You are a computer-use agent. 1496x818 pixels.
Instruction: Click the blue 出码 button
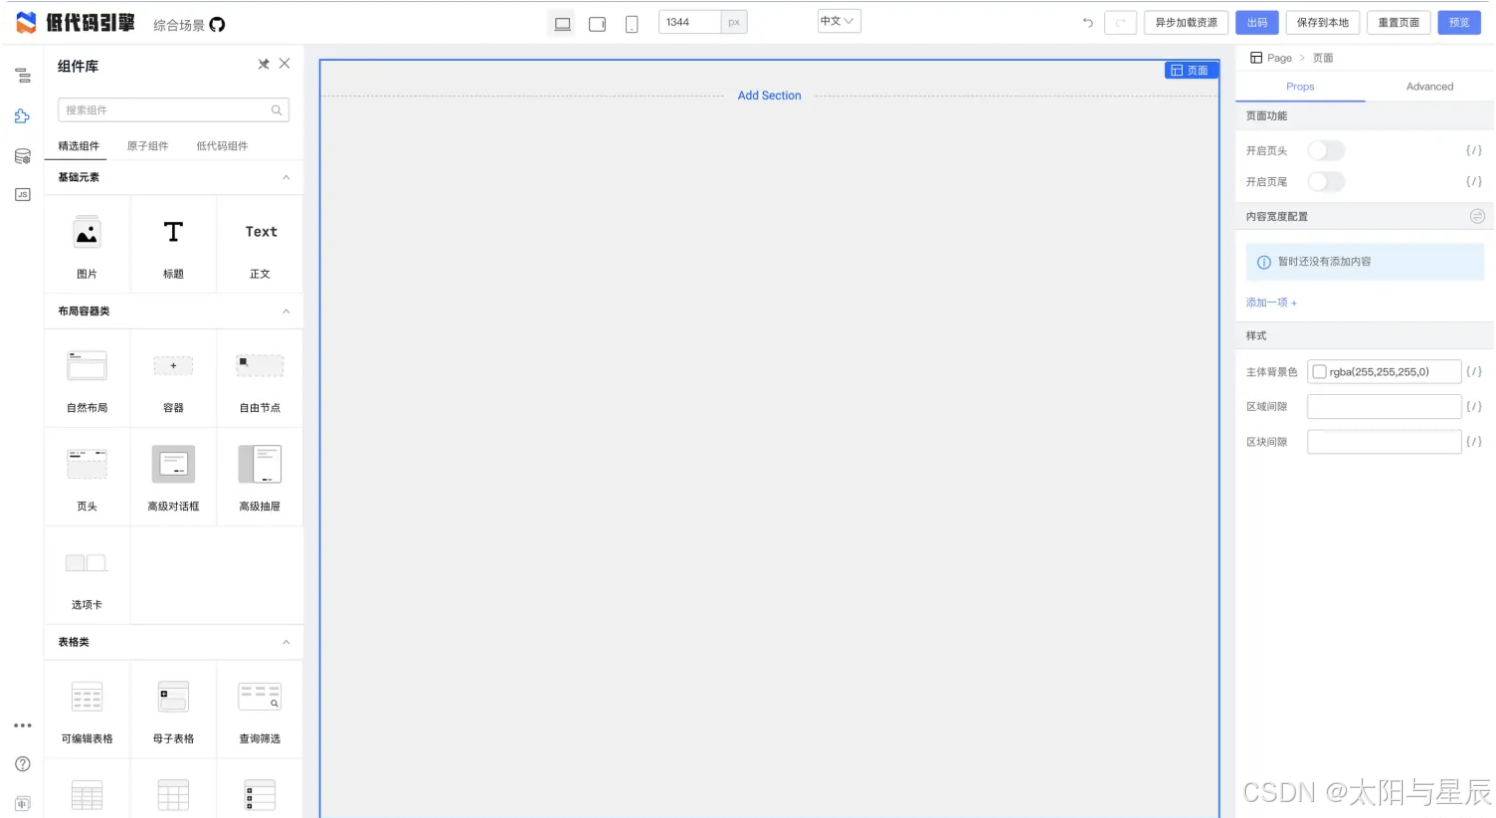click(x=1257, y=22)
